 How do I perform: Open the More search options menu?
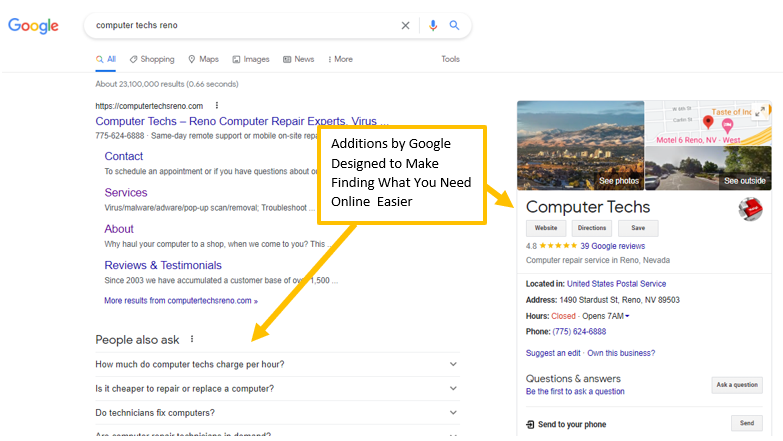(x=340, y=59)
